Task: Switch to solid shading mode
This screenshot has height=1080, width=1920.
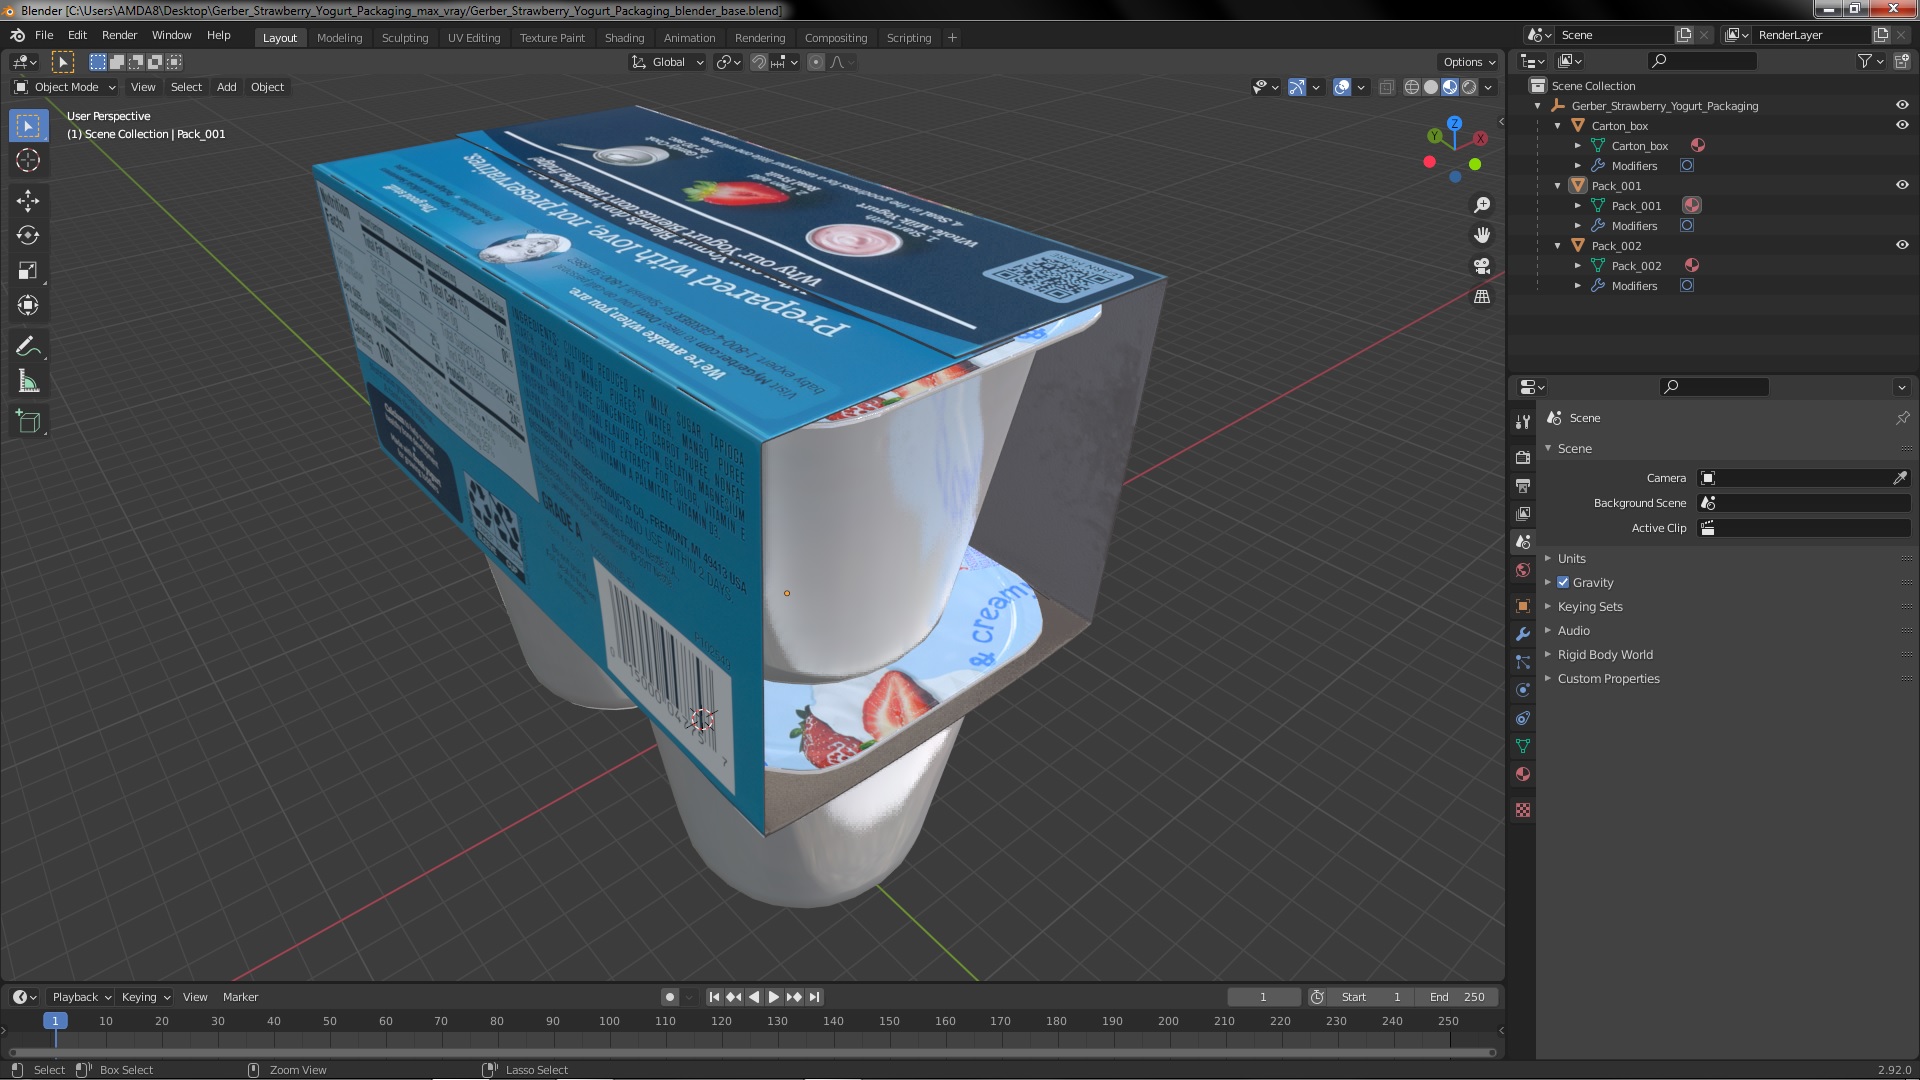Action: click(x=1431, y=87)
